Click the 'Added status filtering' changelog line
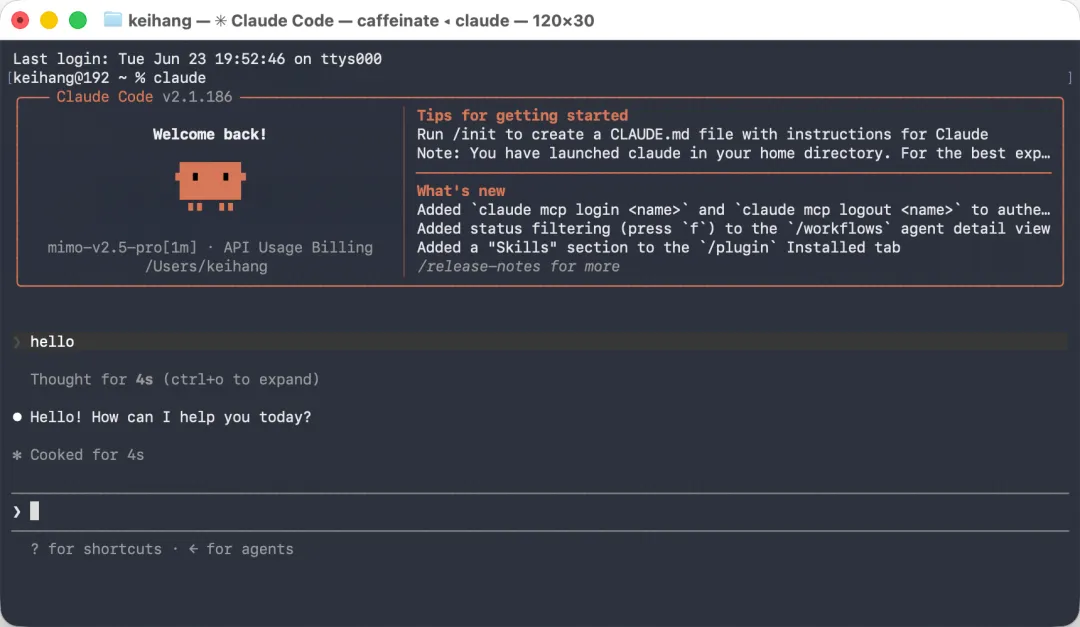Screen dimensions: 1080x627 (734, 229)
